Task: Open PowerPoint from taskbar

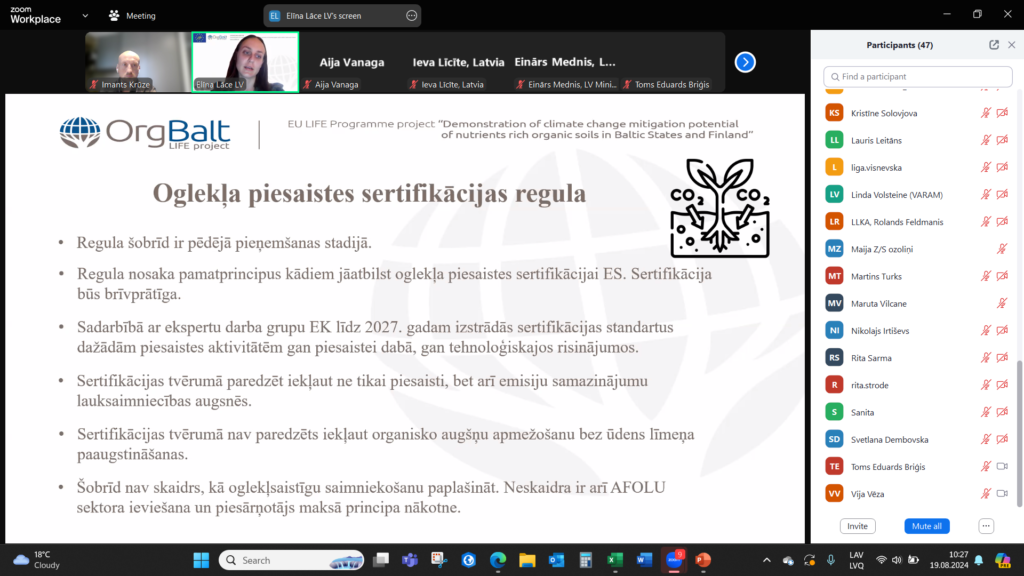Action: (703, 560)
